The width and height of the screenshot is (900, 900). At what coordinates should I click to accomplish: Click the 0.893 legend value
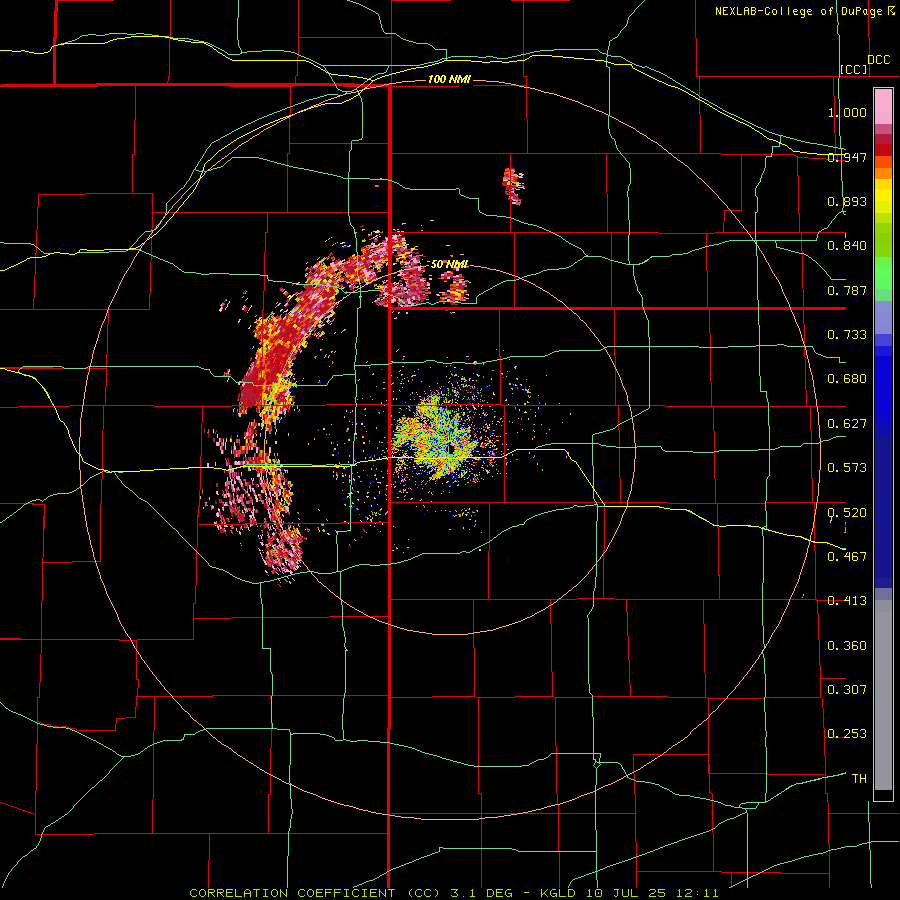tap(847, 201)
